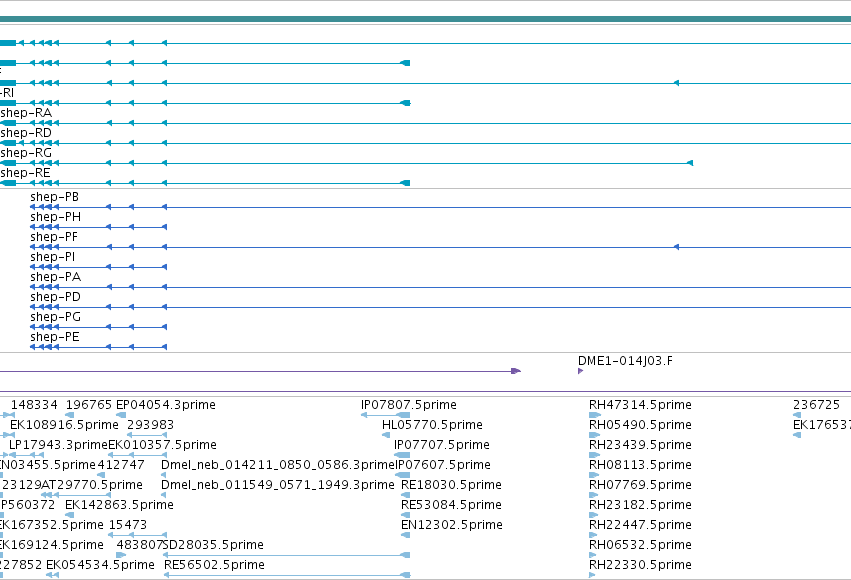Viewport: 851px width, 580px height.
Task: Select the EST labeled 196765
Action: (x=89, y=405)
